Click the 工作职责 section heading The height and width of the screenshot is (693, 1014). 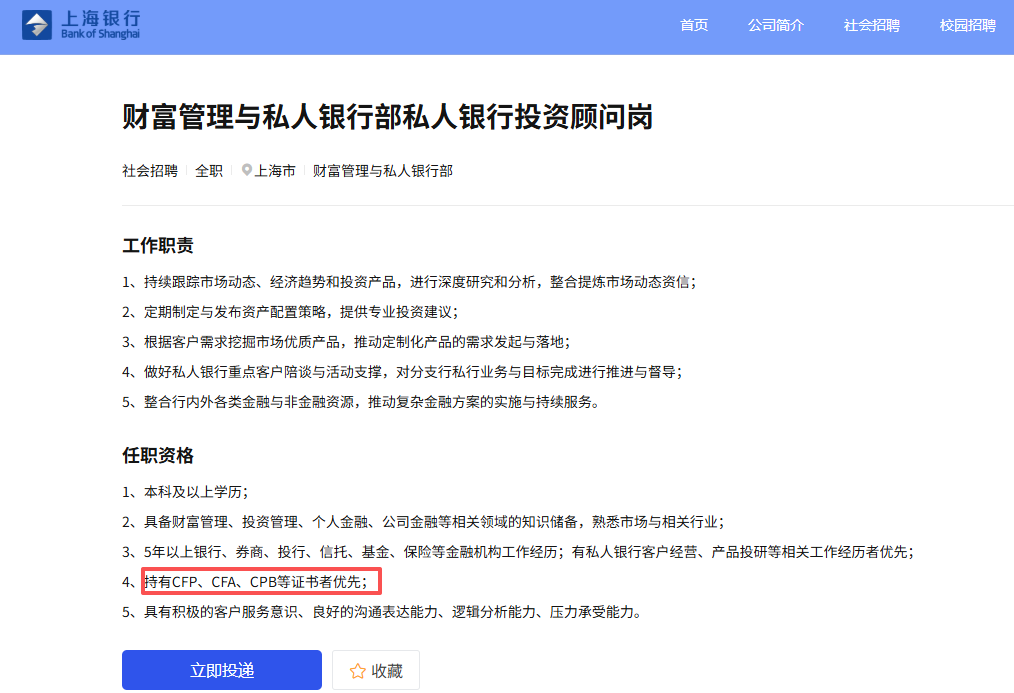[158, 246]
